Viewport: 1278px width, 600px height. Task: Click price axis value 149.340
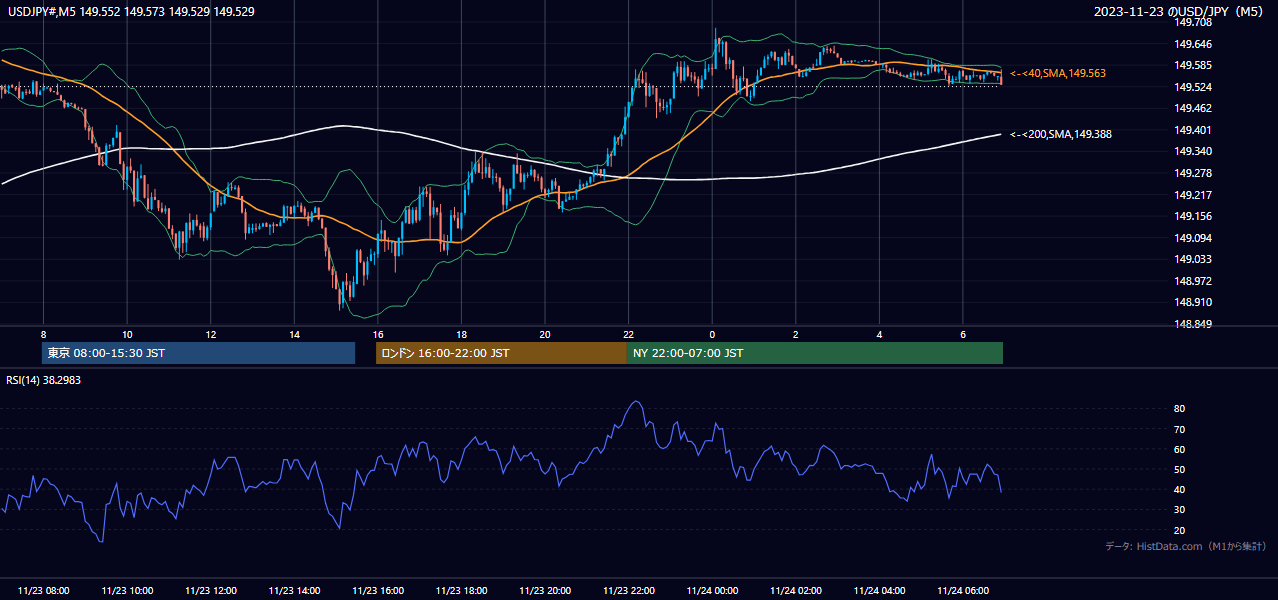[x=1193, y=151]
